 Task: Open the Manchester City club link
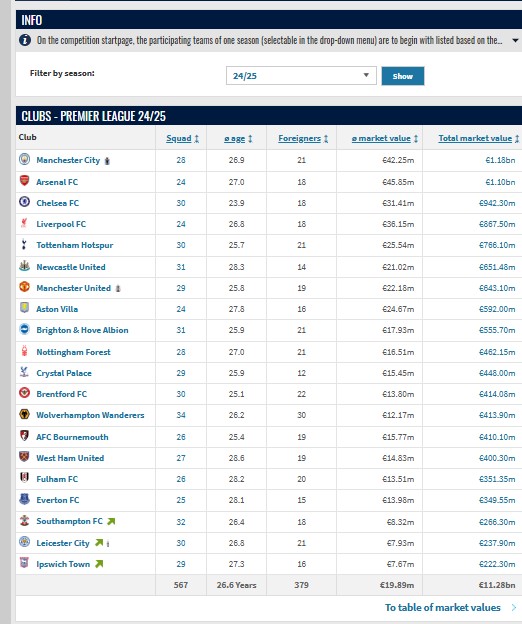tap(68, 160)
